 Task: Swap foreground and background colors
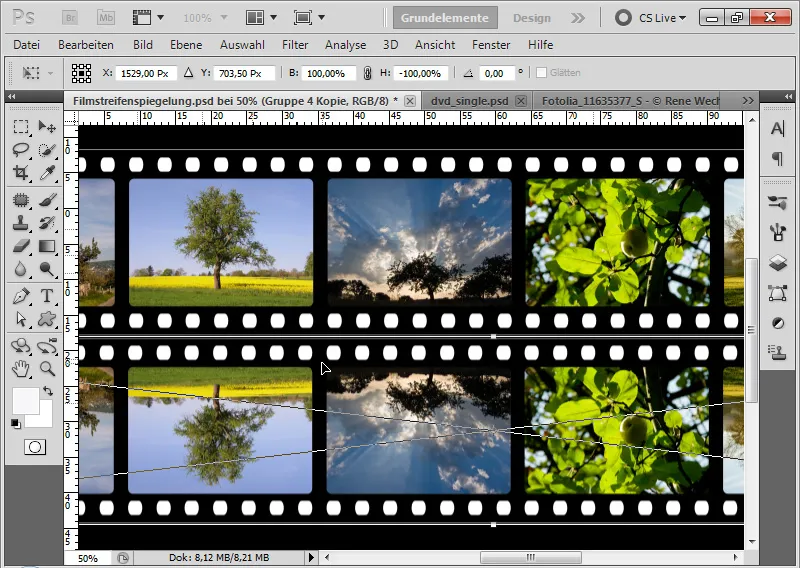click(48, 391)
